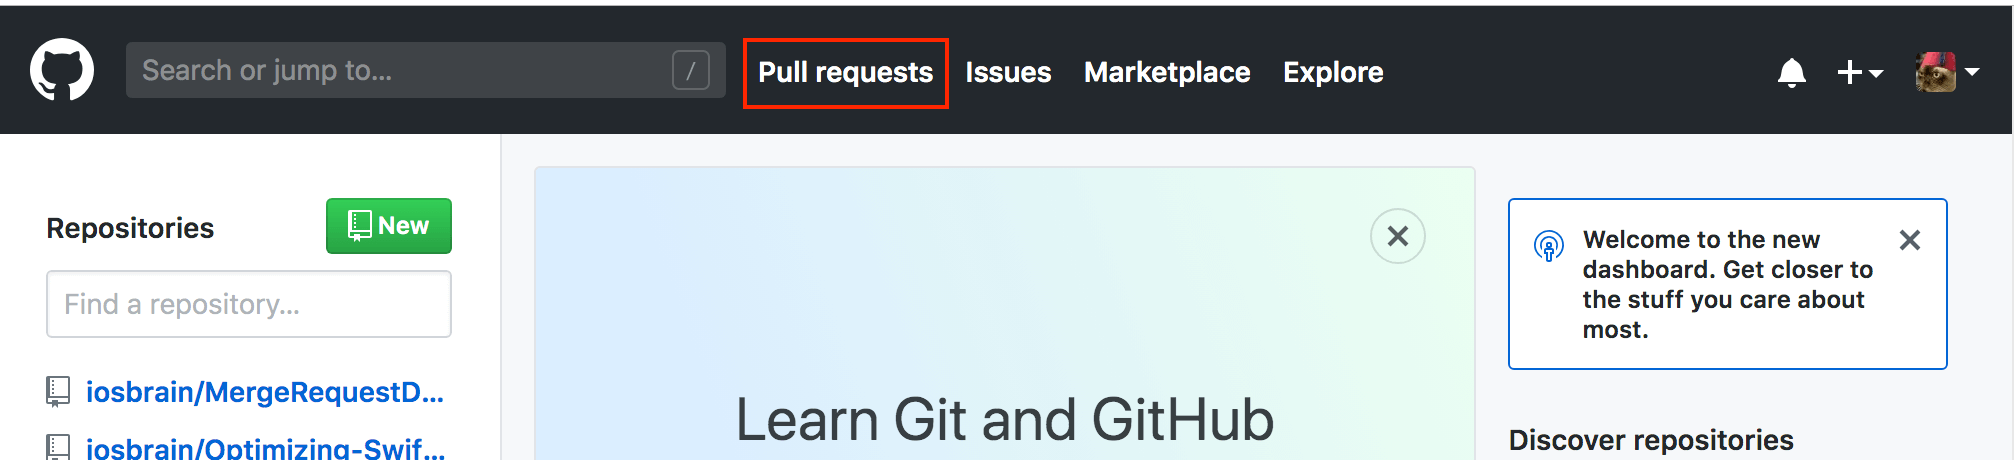The height and width of the screenshot is (460, 2014).
Task: Open the iosbrain/MergeRequestD… repository link
Action: pos(264,392)
